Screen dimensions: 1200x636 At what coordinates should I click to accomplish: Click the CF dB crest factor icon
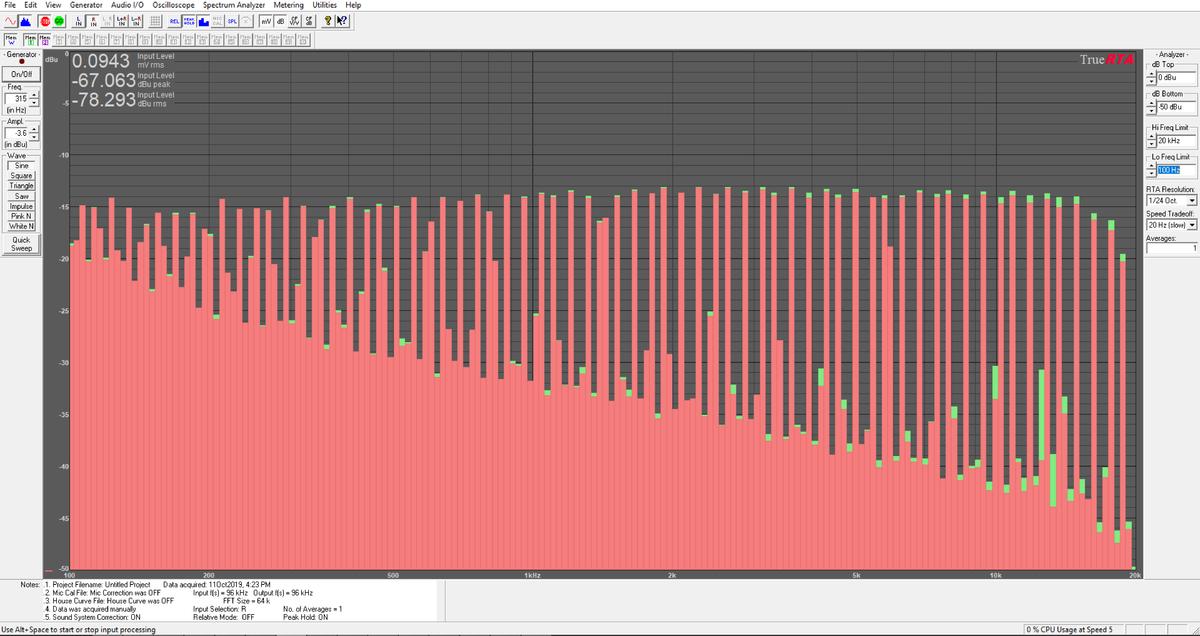[x=308, y=21]
